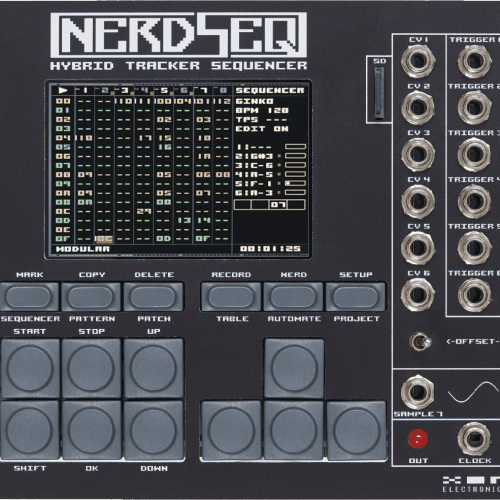500x500 pixels.
Task: Click the MODULAR label in the status bar
Action: pos(83,249)
